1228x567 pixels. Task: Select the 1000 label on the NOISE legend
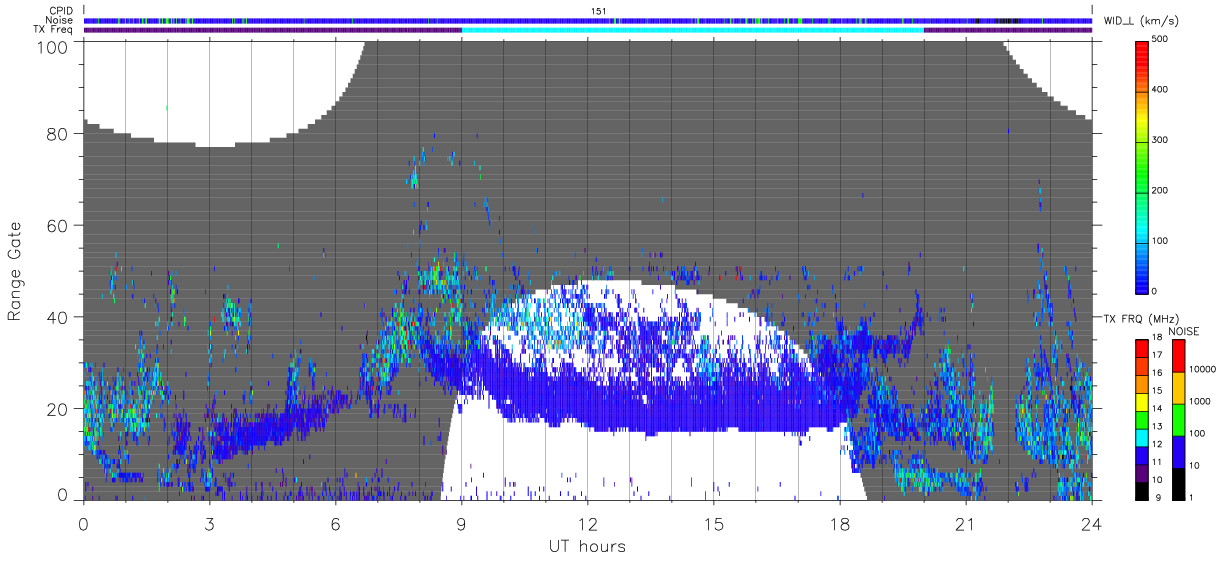pyautogui.click(x=1199, y=401)
